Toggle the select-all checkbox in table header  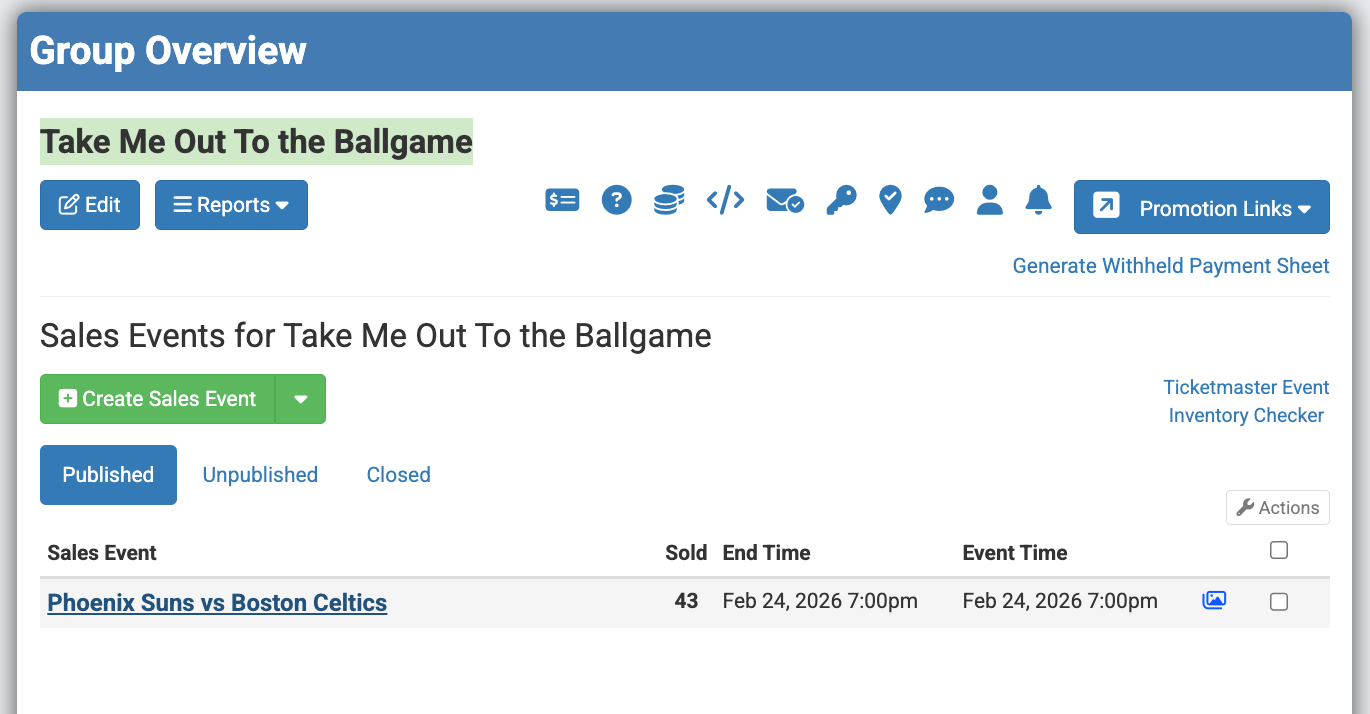(1278, 550)
